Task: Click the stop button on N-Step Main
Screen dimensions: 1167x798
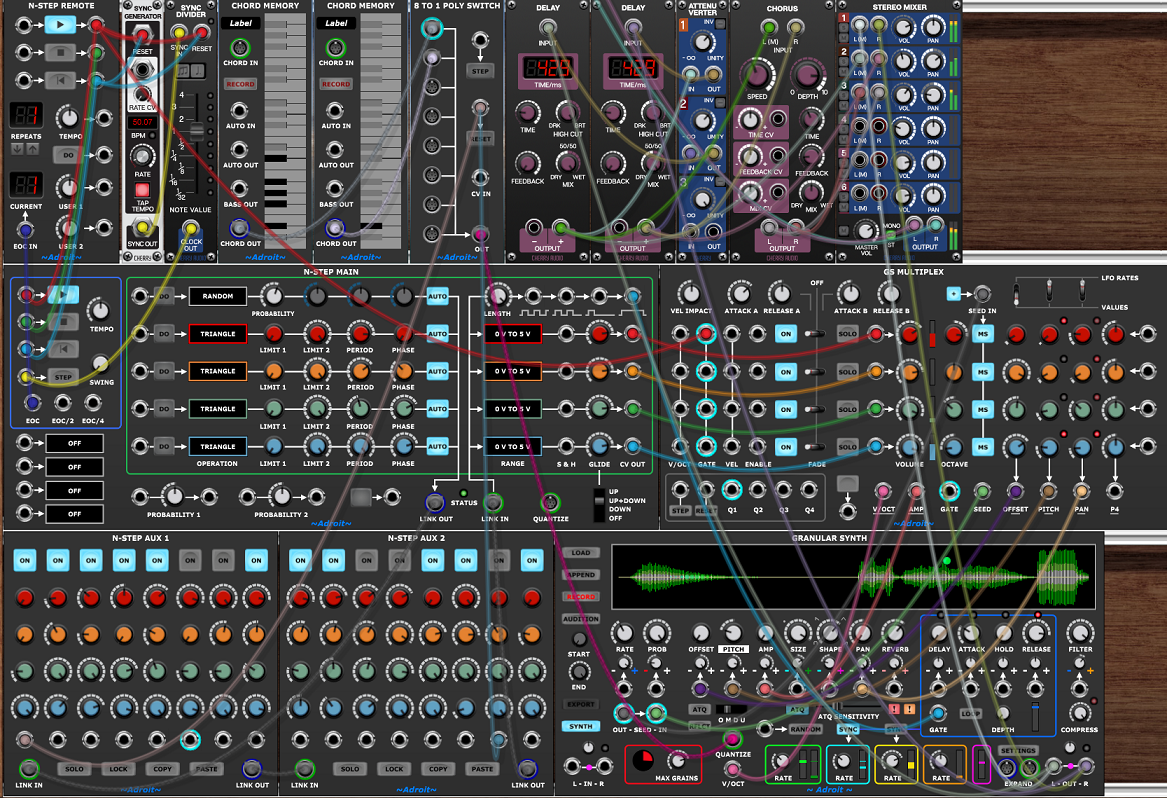Action: (x=63, y=322)
